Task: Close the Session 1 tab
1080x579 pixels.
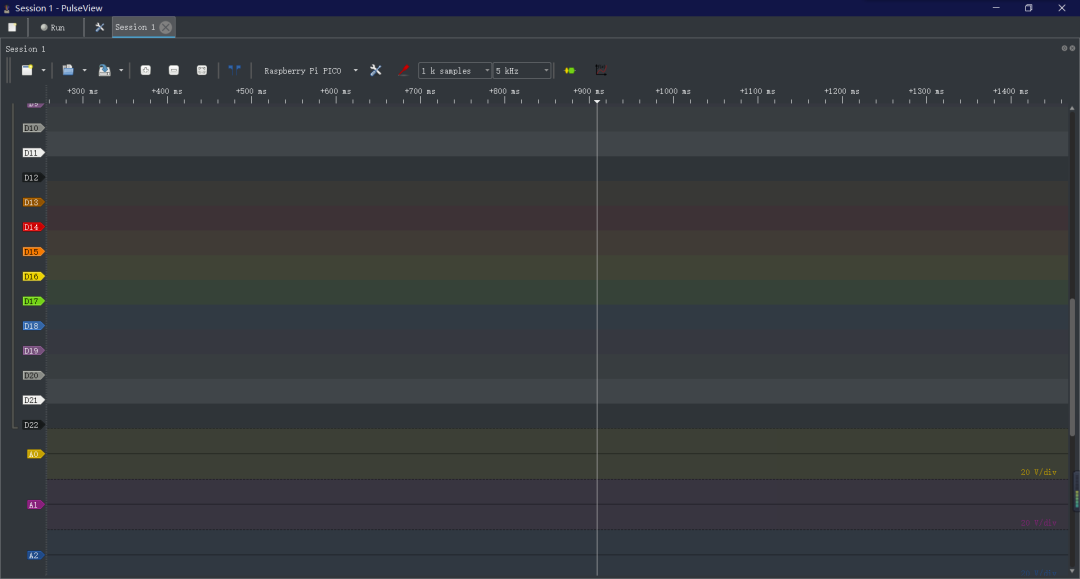Action: point(166,27)
